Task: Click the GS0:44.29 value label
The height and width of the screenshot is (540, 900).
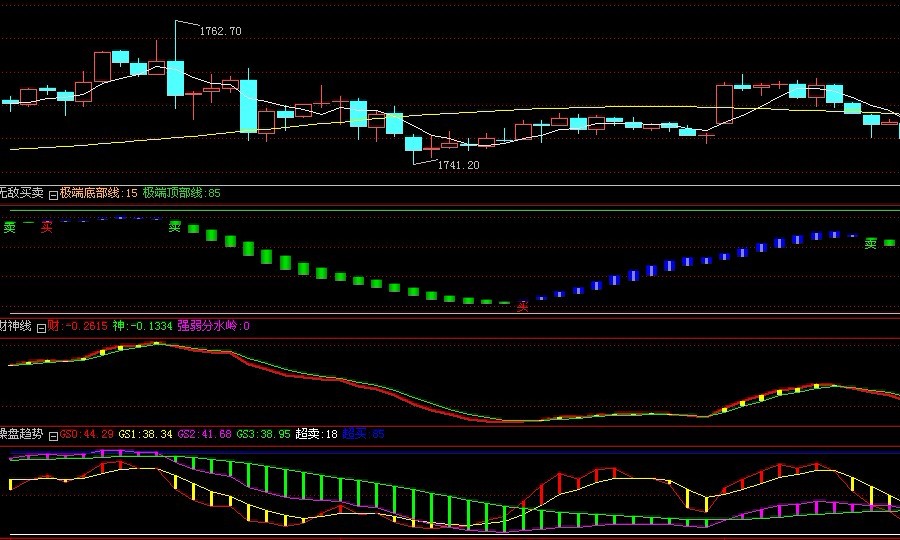Action: pos(87,434)
